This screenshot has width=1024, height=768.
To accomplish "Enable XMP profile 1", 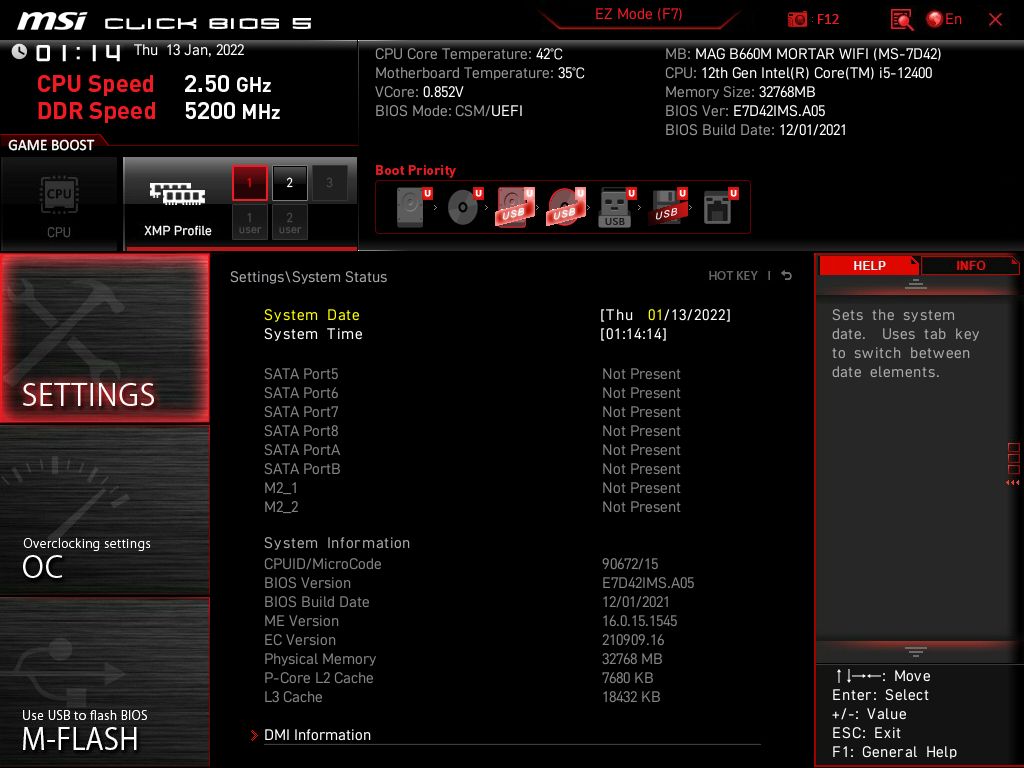I will point(249,183).
